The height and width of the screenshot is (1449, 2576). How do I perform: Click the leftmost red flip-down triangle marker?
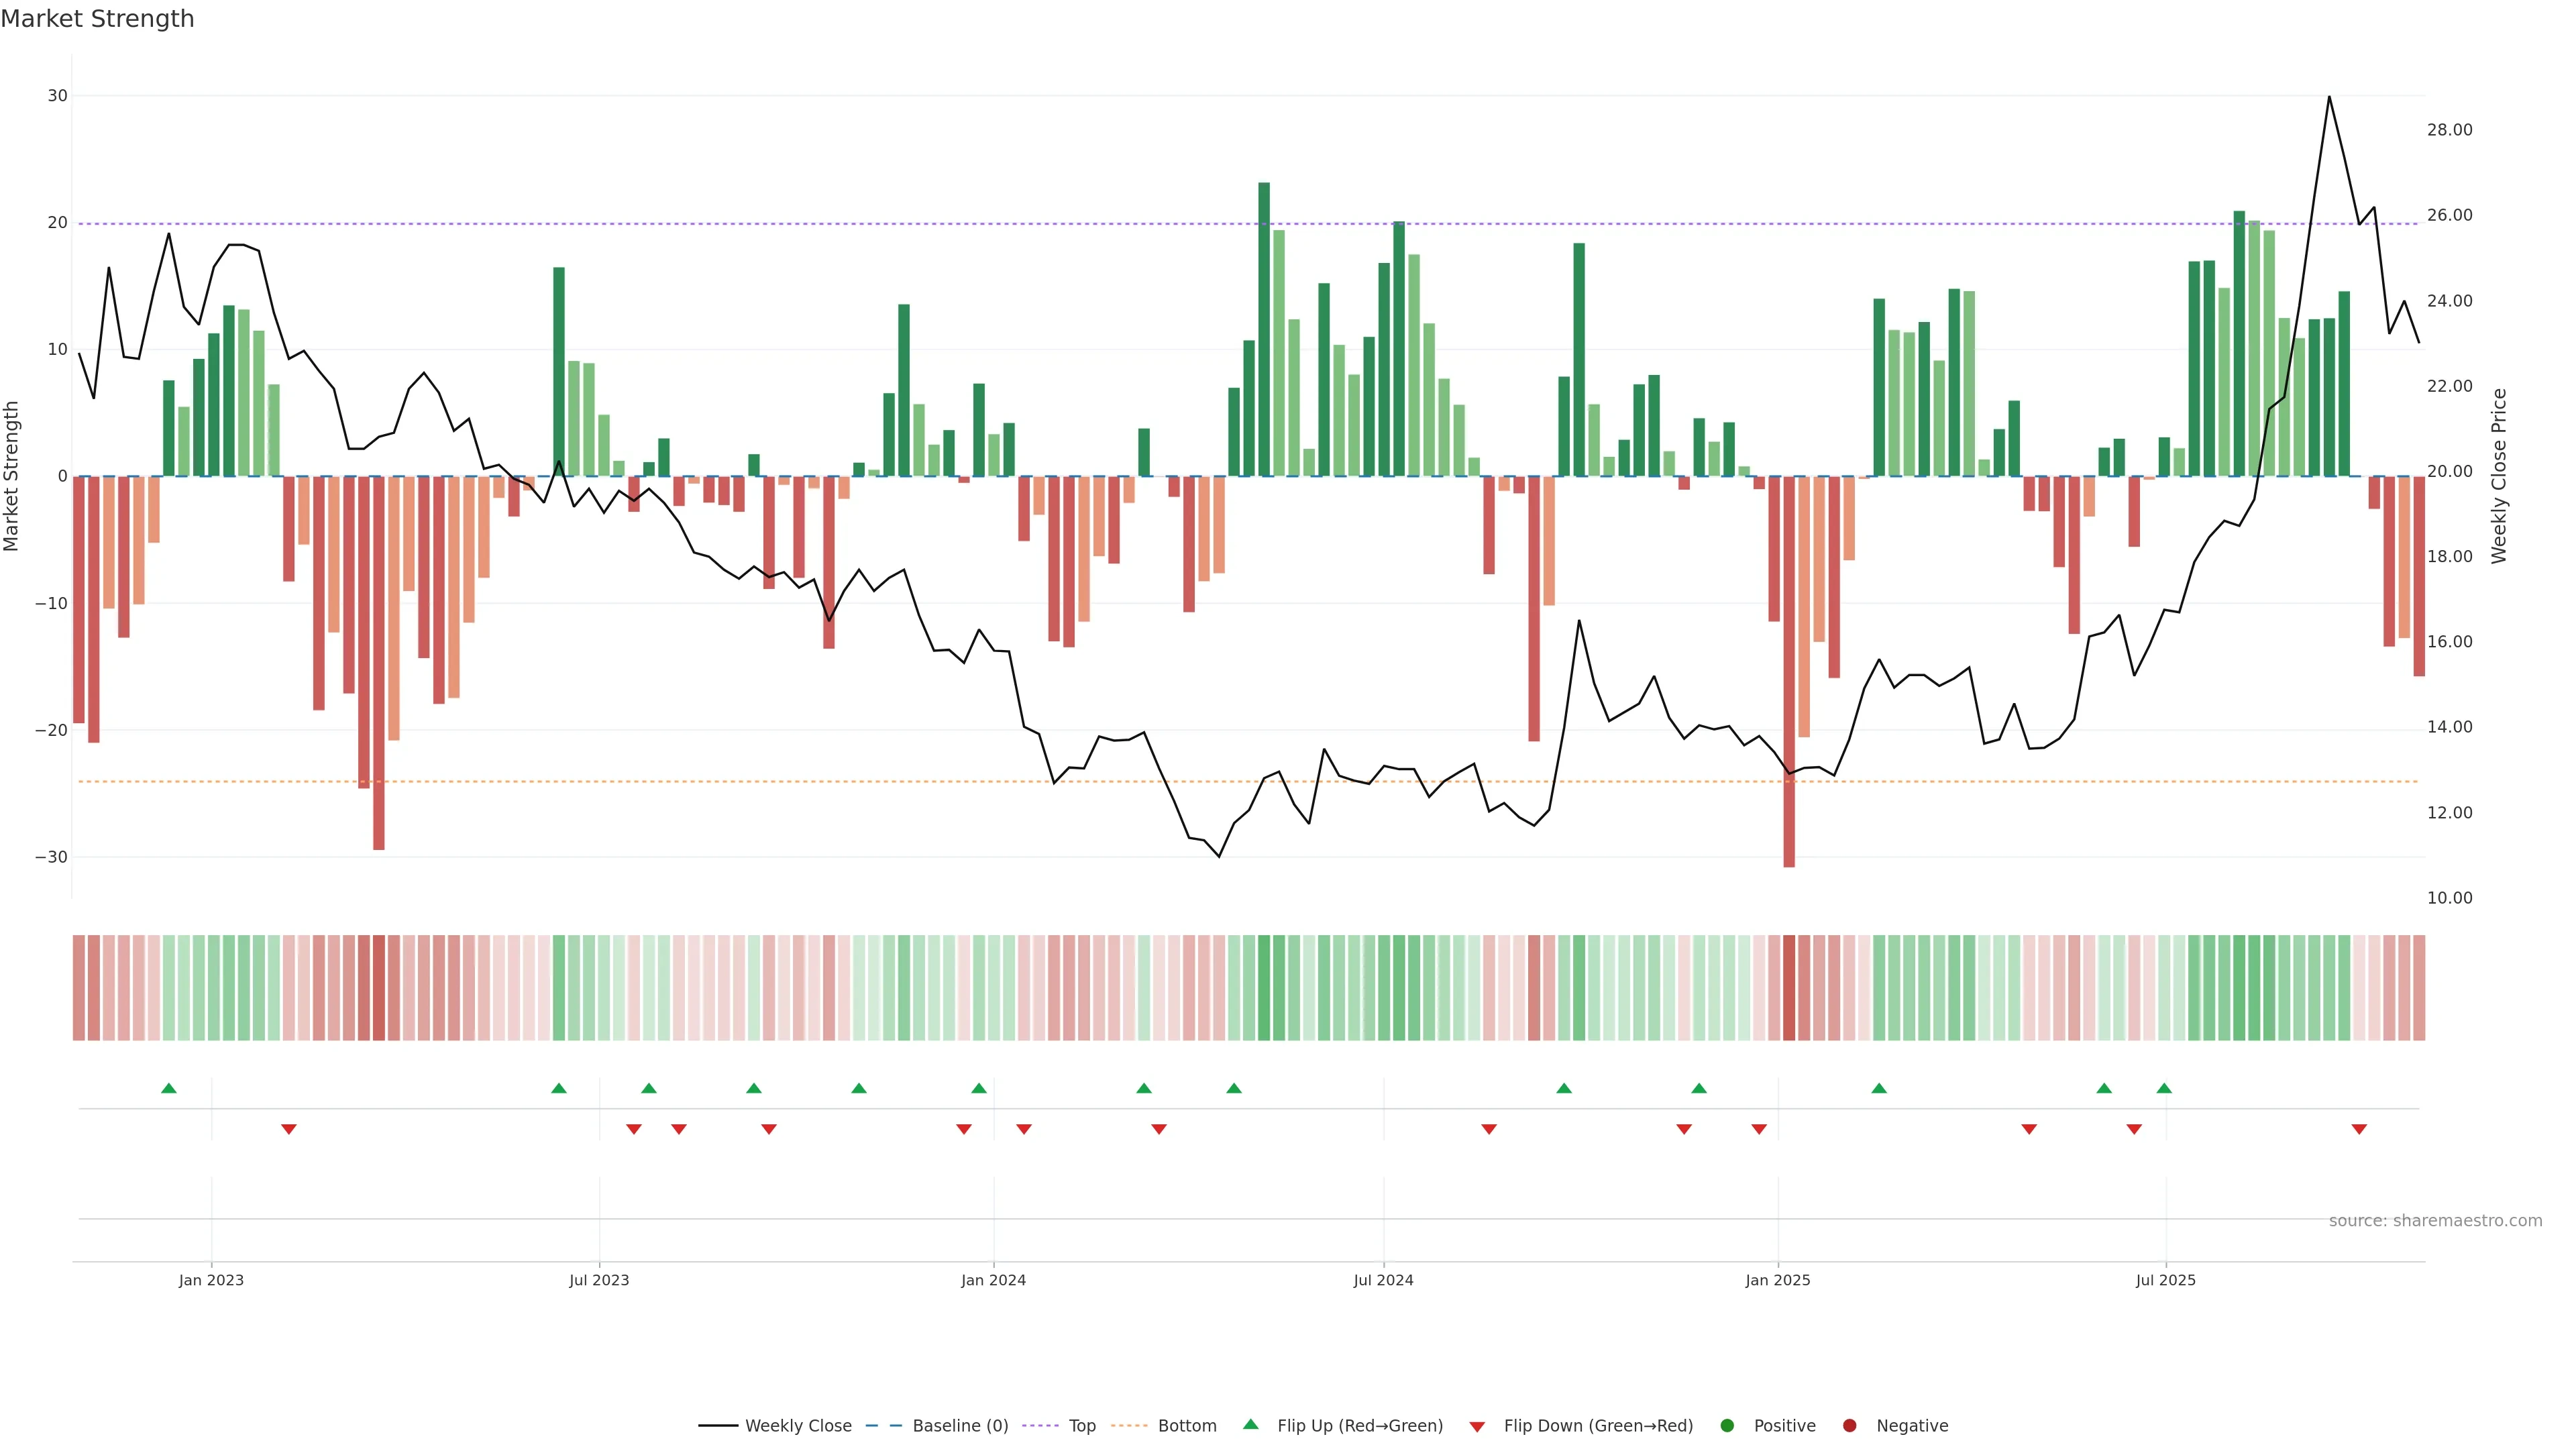point(289,1129)
